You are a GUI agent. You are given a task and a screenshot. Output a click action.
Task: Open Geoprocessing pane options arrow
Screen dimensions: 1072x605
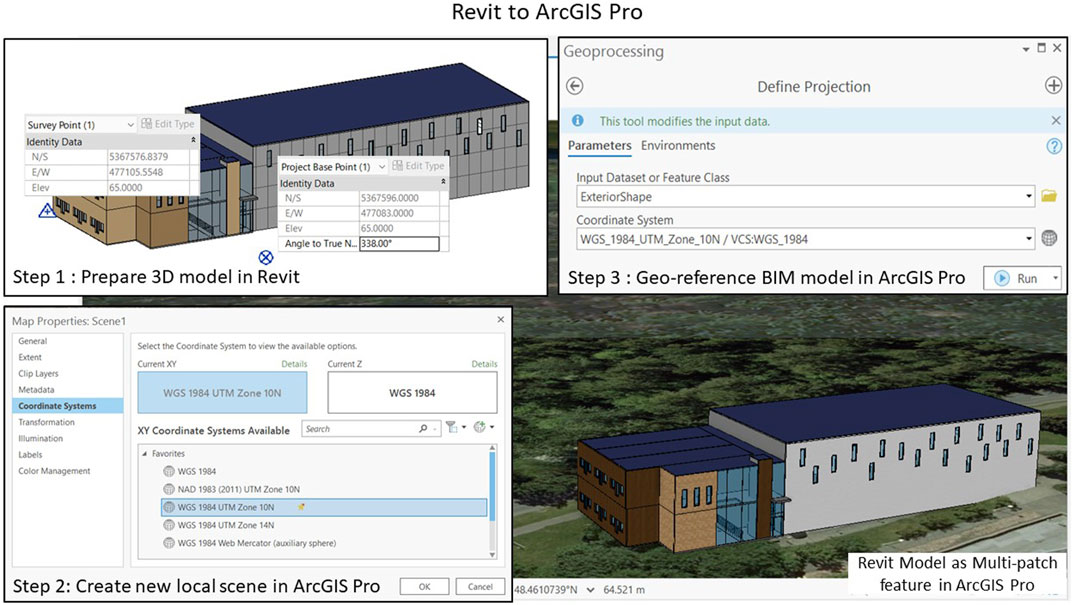pyautogui.click(x=1026, y=49)
